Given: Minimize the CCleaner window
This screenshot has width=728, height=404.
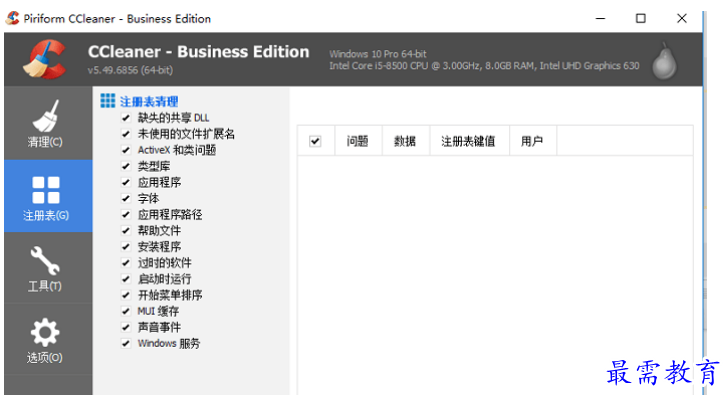Looking at the screenshot, I should [600, 19].
